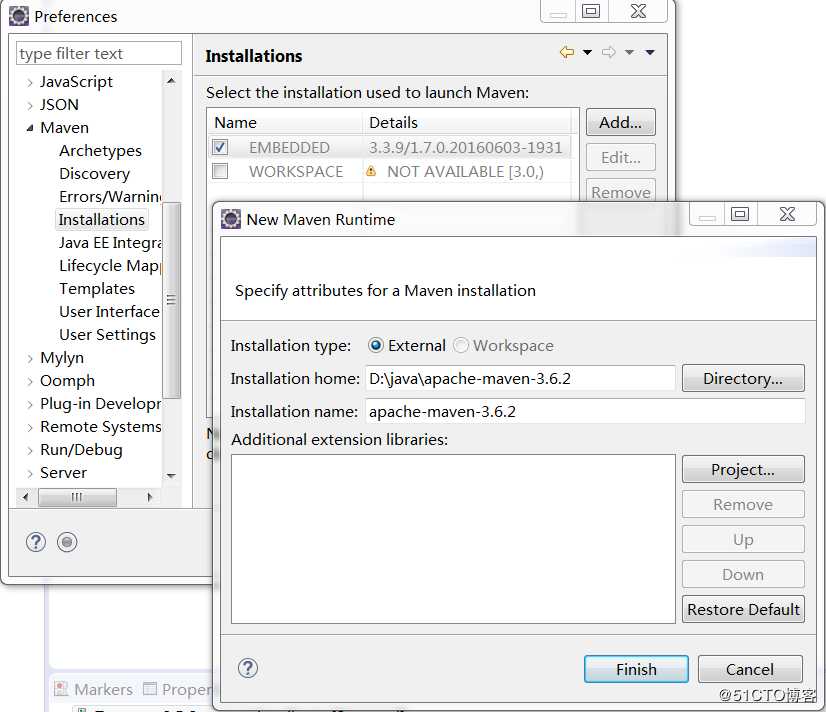Select Templates under Maven
This screenshot has height=712, width=826.
click(97, 289)
